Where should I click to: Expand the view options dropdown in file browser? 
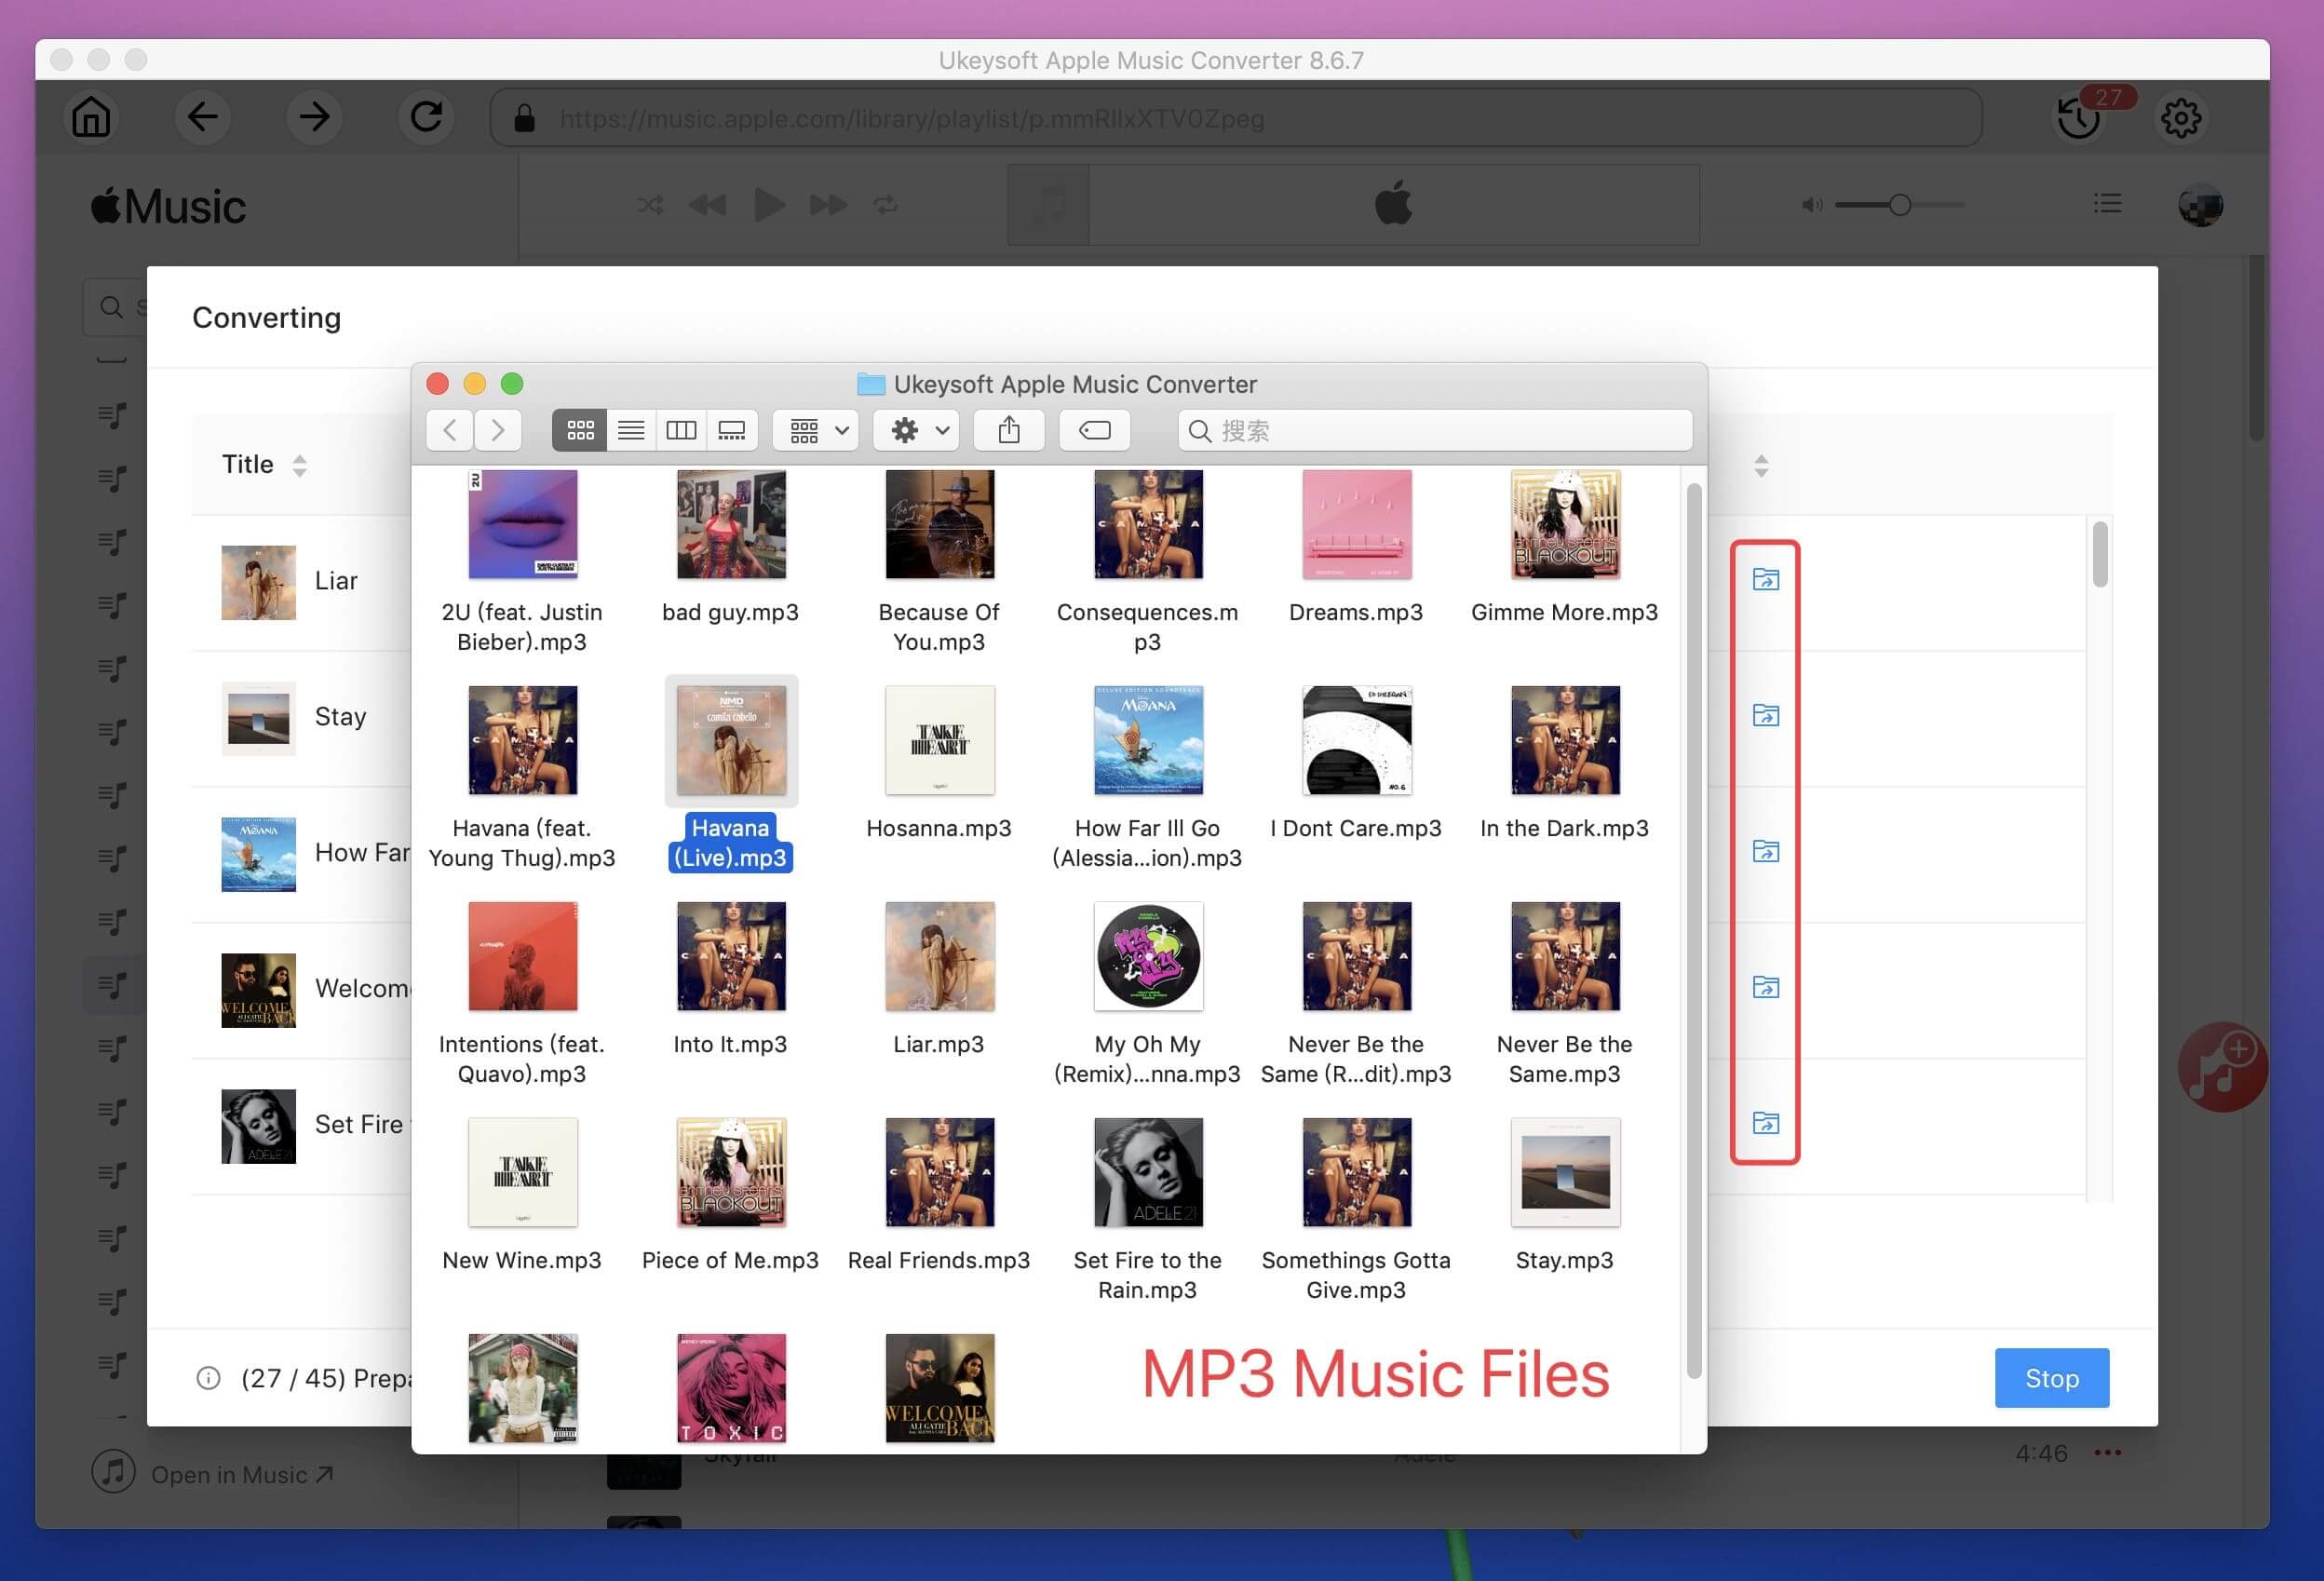(817, 429)
